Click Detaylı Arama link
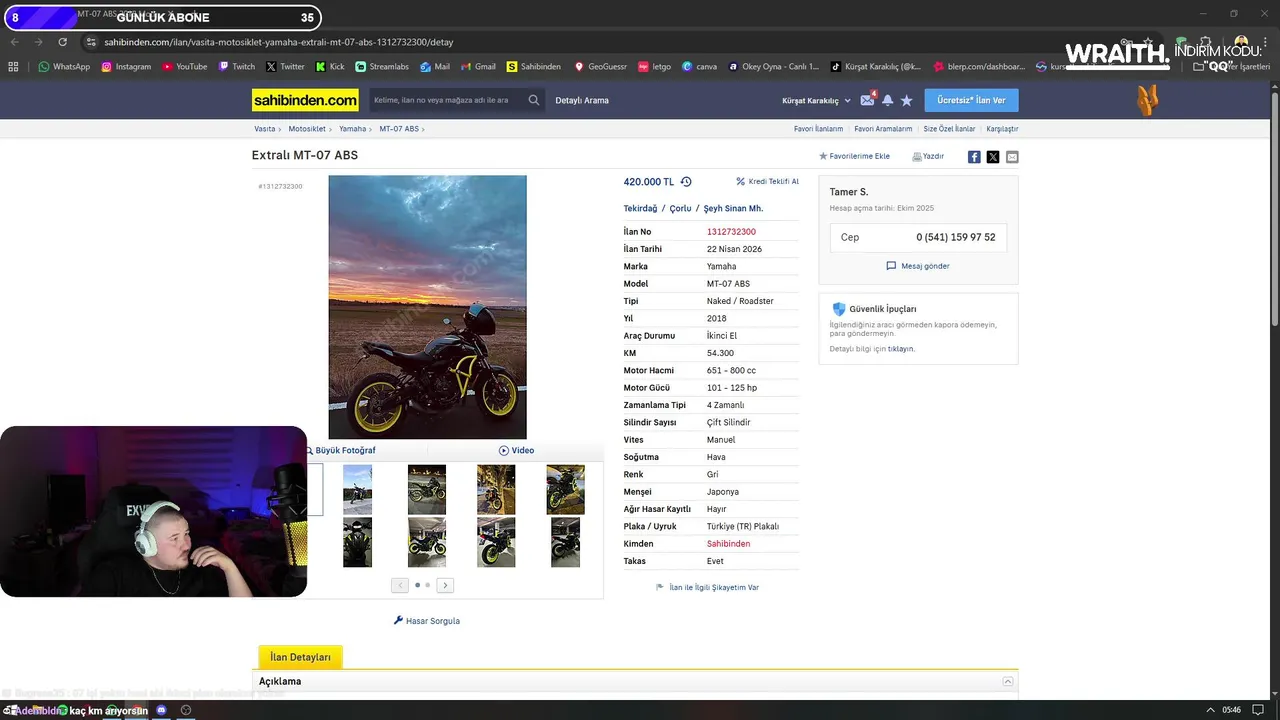 [582, 100]
